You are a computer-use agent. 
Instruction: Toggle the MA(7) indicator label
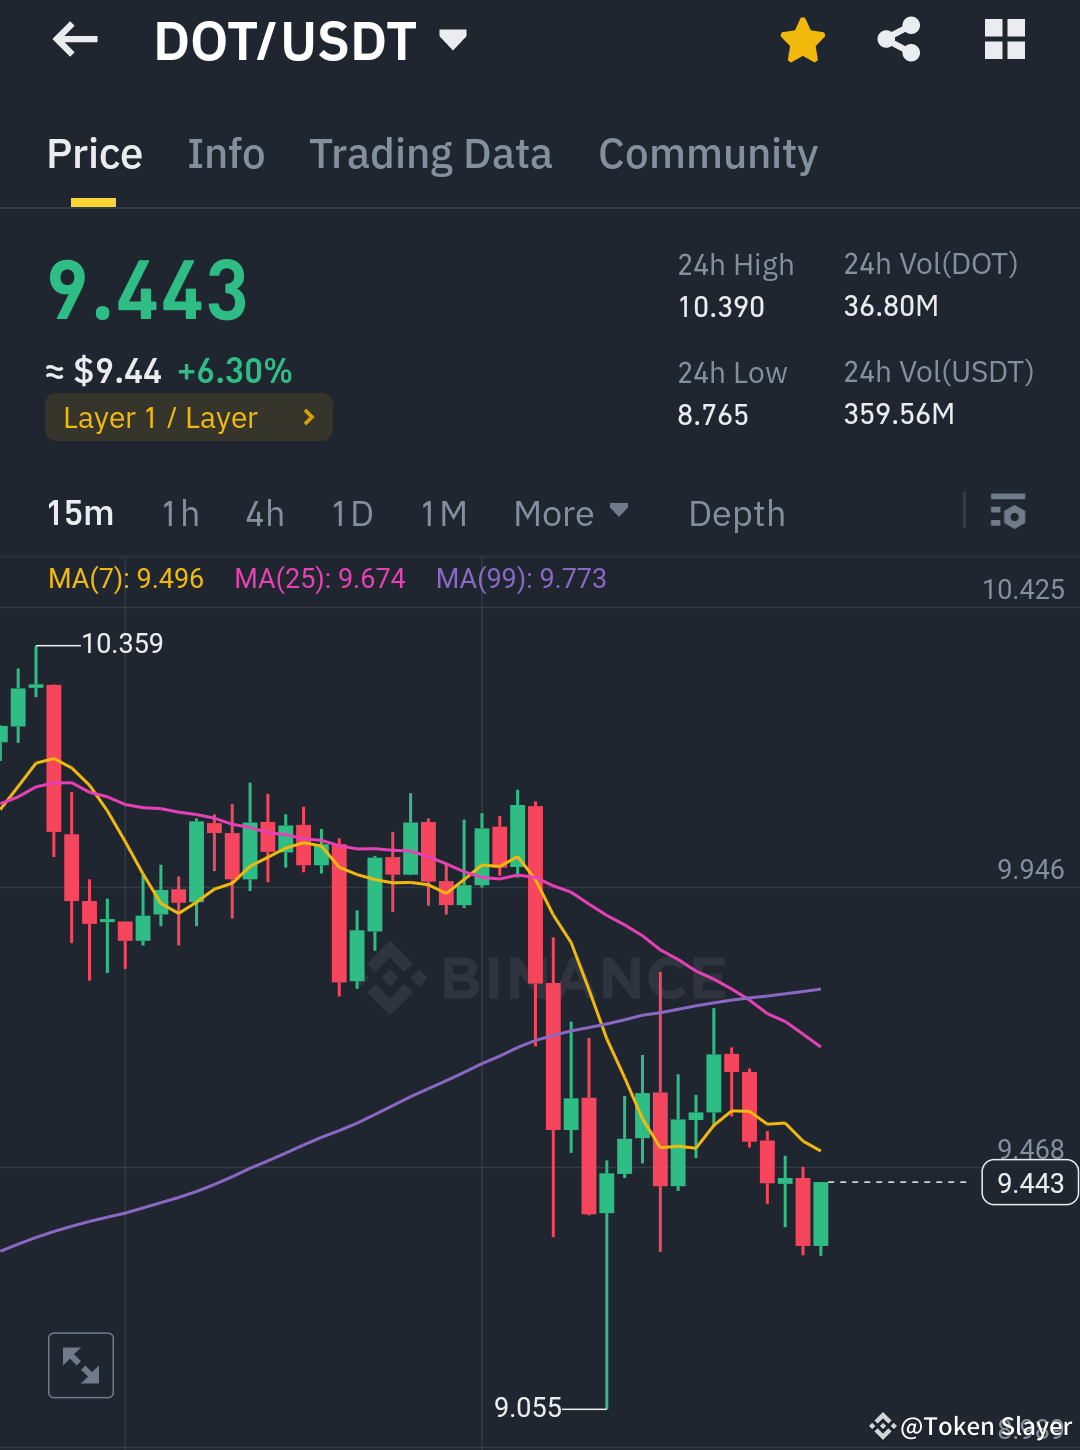124,578
